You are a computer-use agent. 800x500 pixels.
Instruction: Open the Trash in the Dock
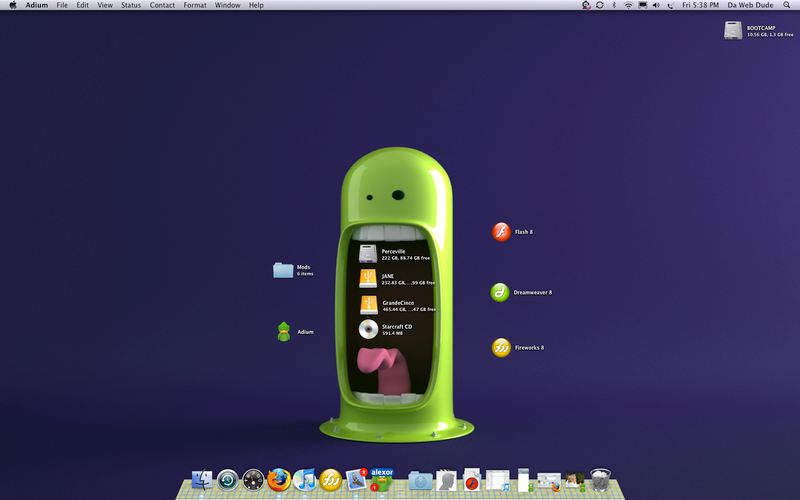coord(601,480)
